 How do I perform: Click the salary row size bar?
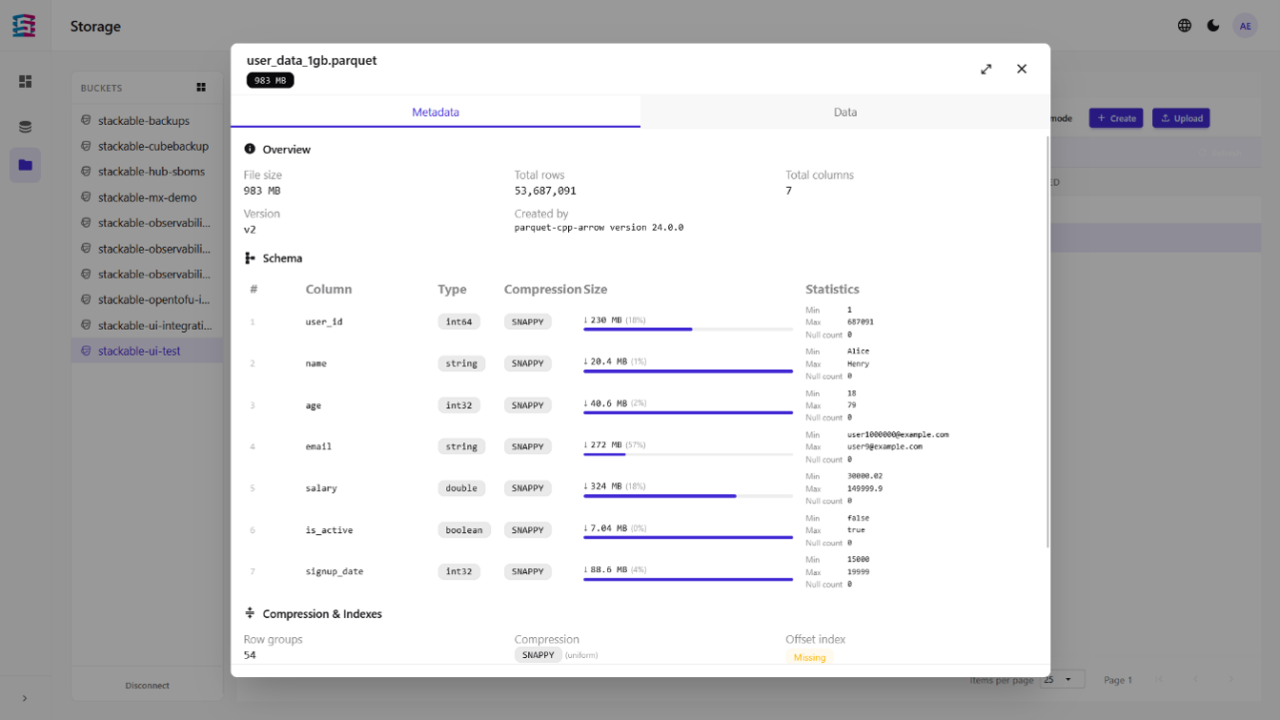point(688,496)
